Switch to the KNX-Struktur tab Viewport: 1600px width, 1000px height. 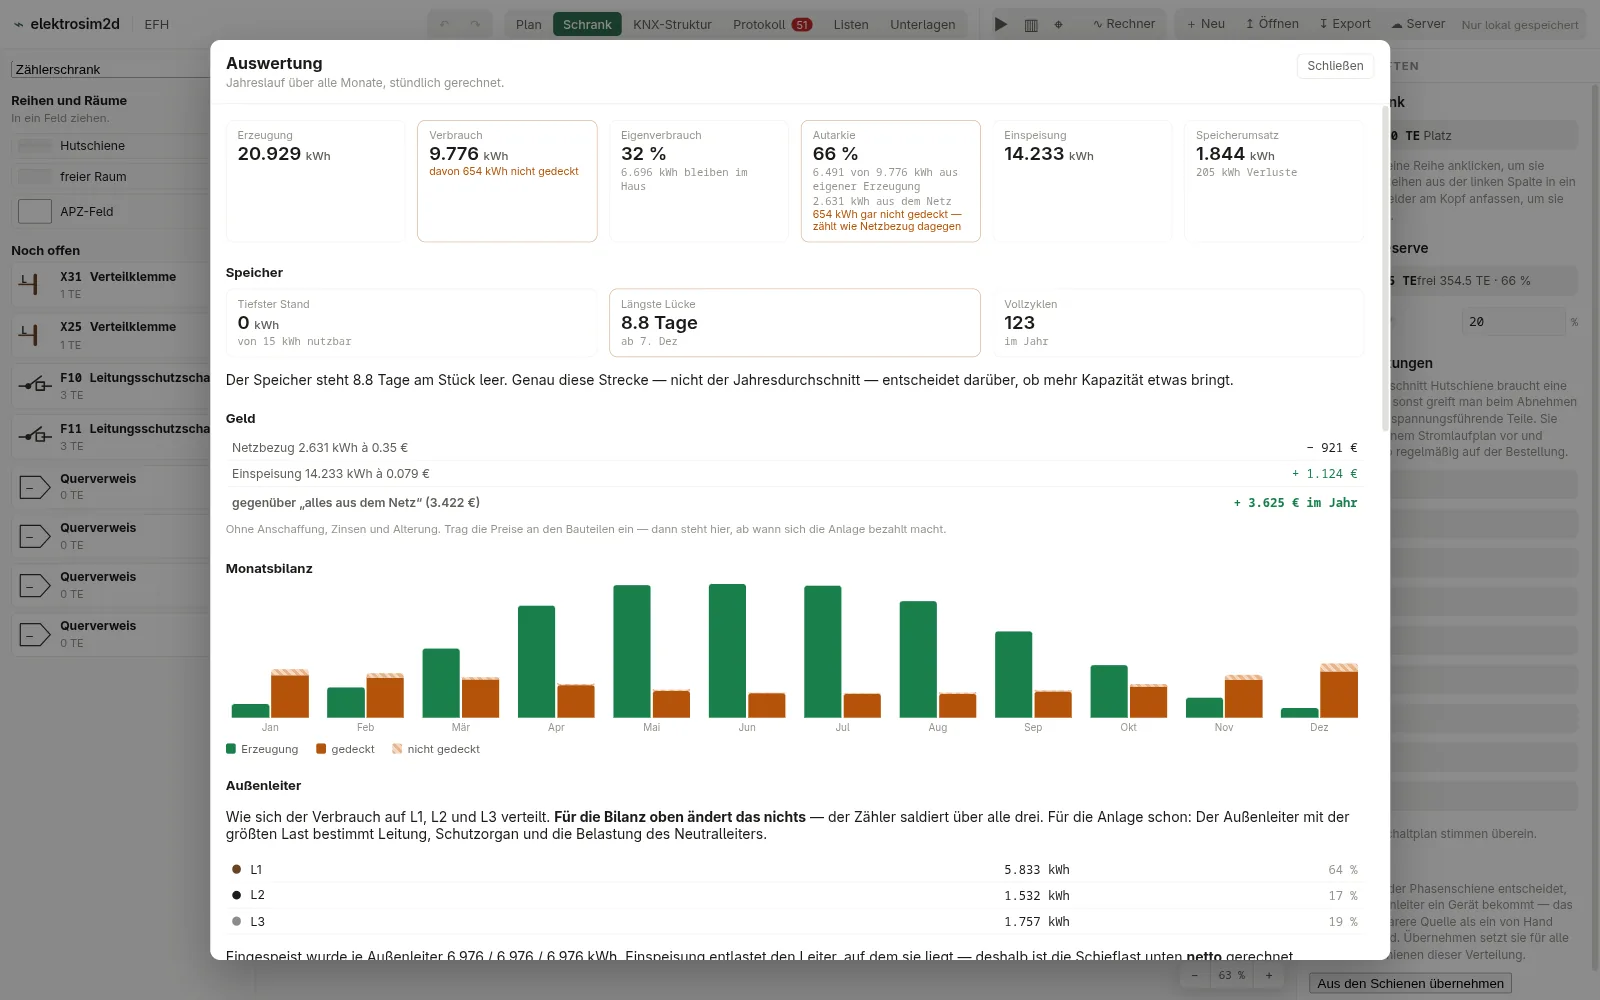point(672,24)
